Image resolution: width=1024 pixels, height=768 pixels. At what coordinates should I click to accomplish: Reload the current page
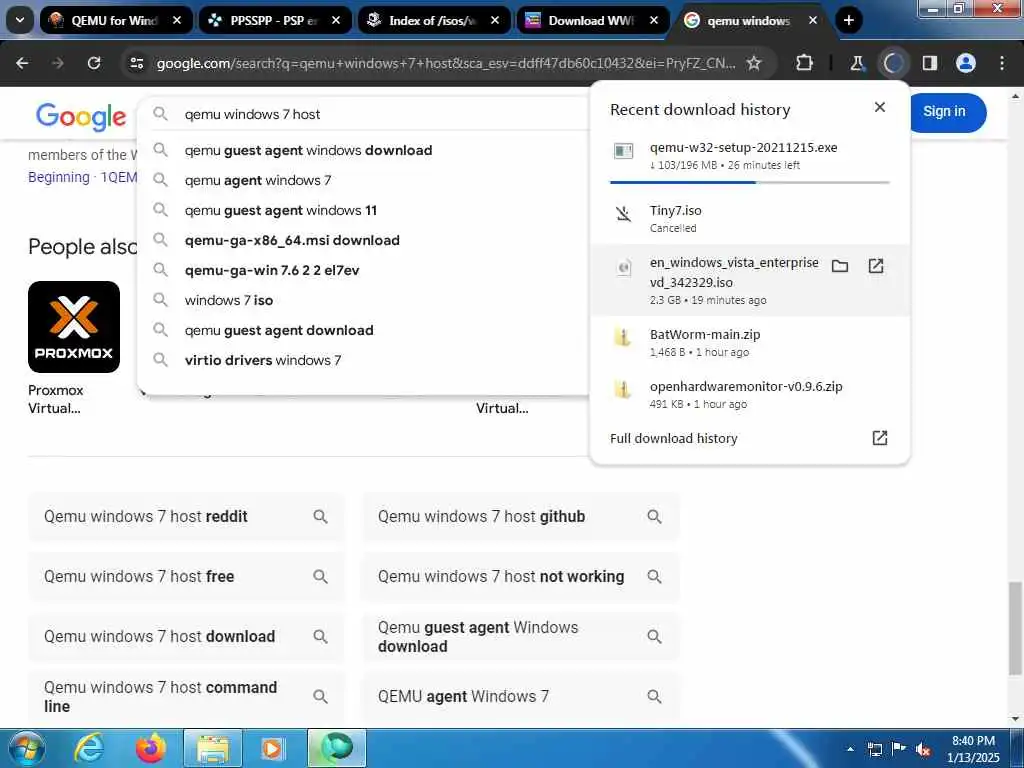coord(94,63)
